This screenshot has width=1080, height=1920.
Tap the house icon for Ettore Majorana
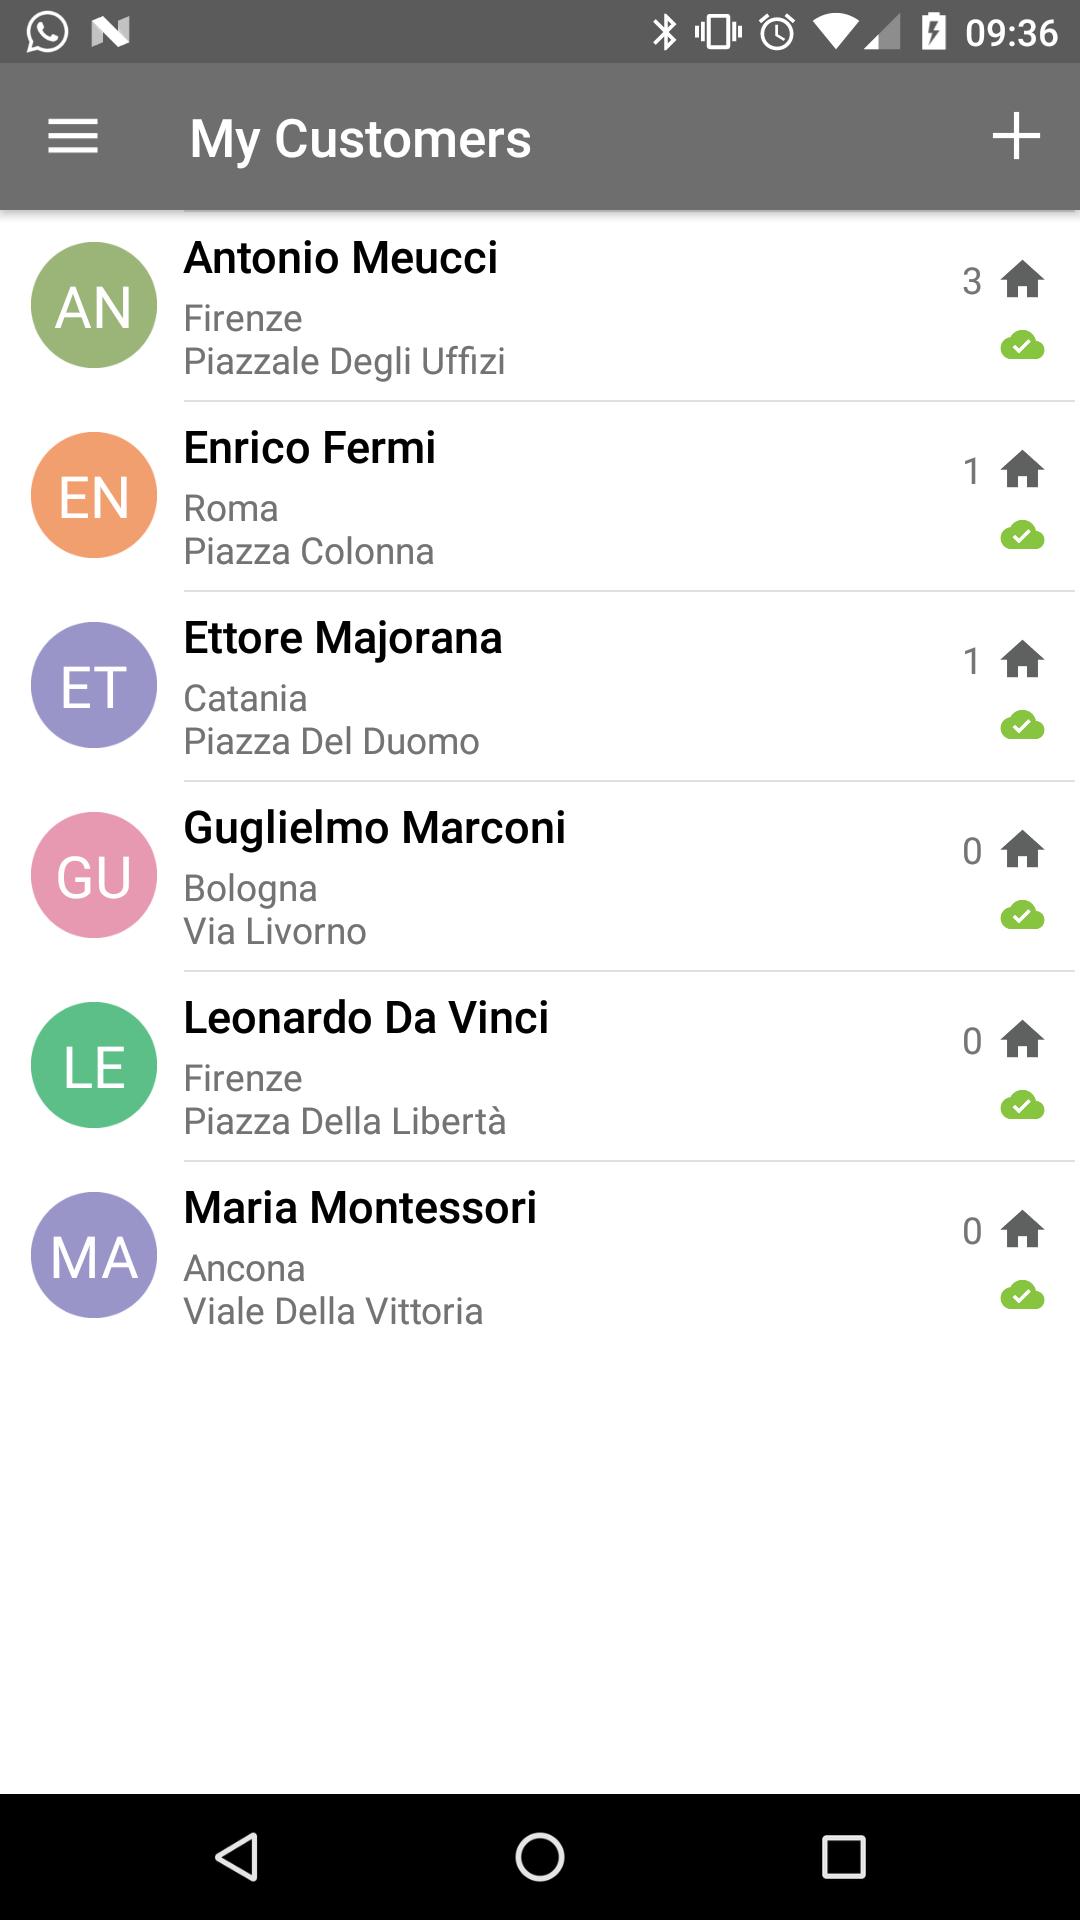point(1022,659)
